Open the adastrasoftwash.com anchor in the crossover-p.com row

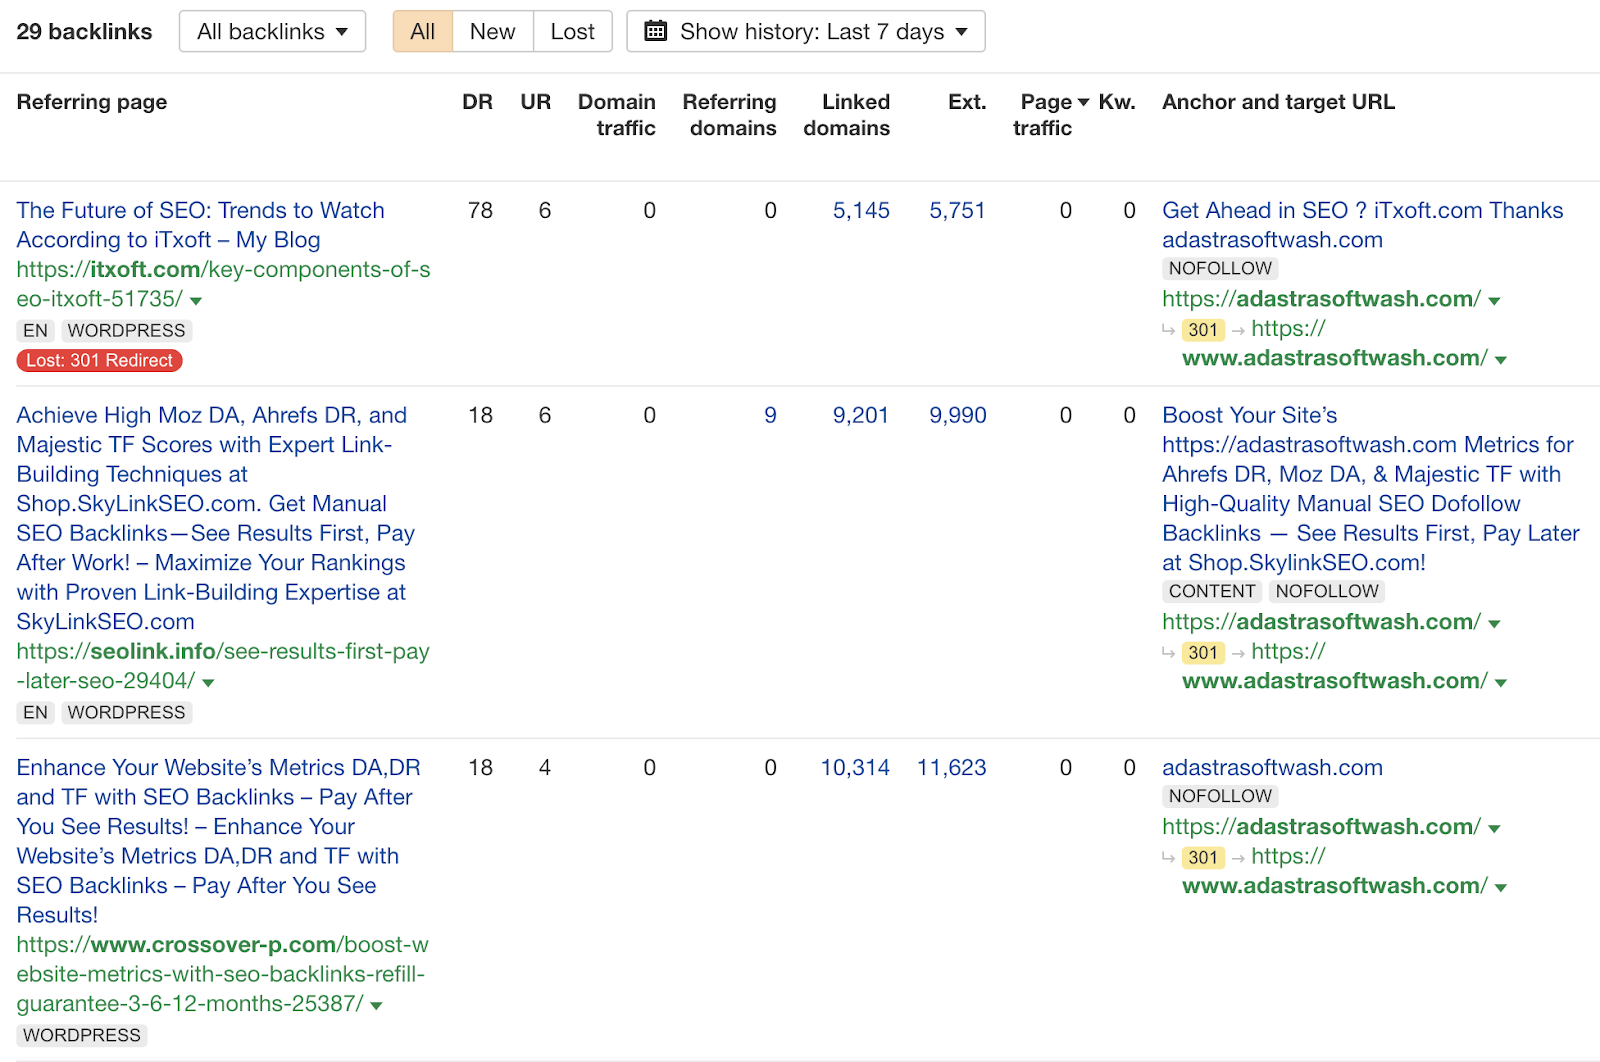[x=1272, y=767]
